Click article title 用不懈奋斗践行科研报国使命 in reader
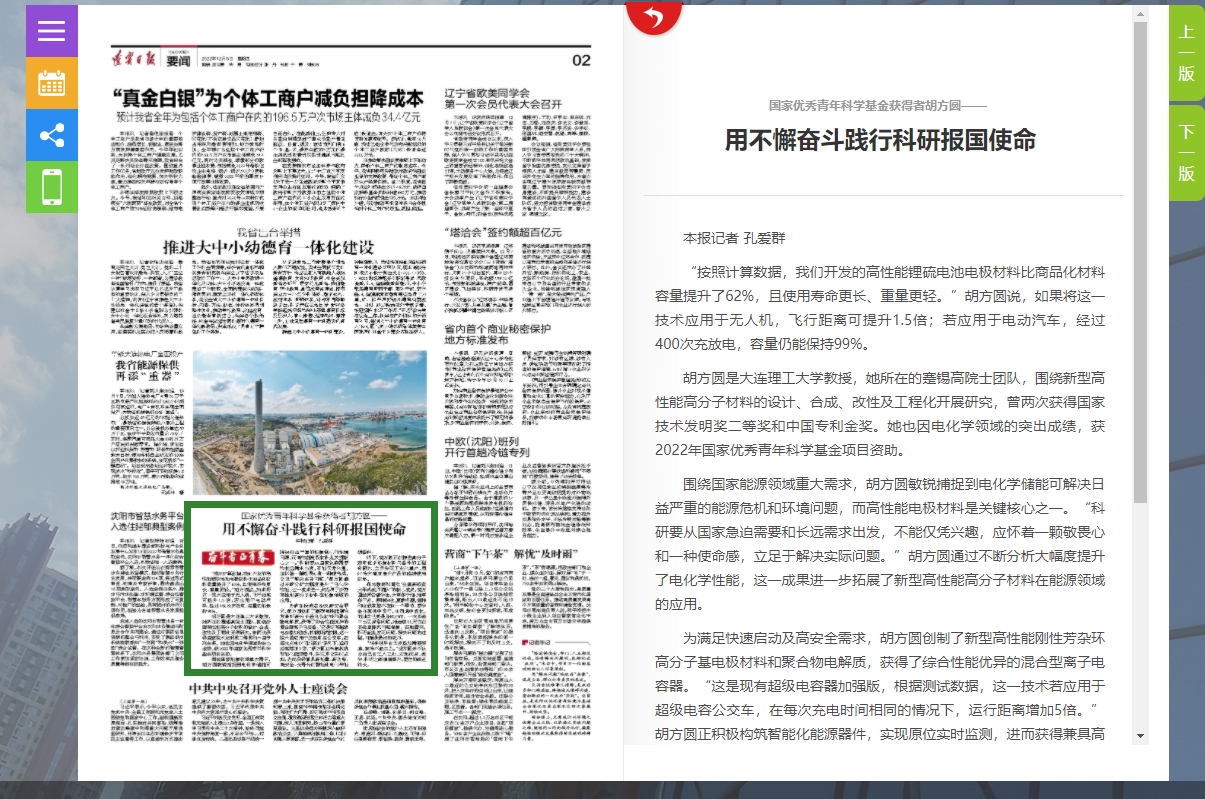Image resolution: width=1205 pixels, height=799 pixels. click(881, 139)
